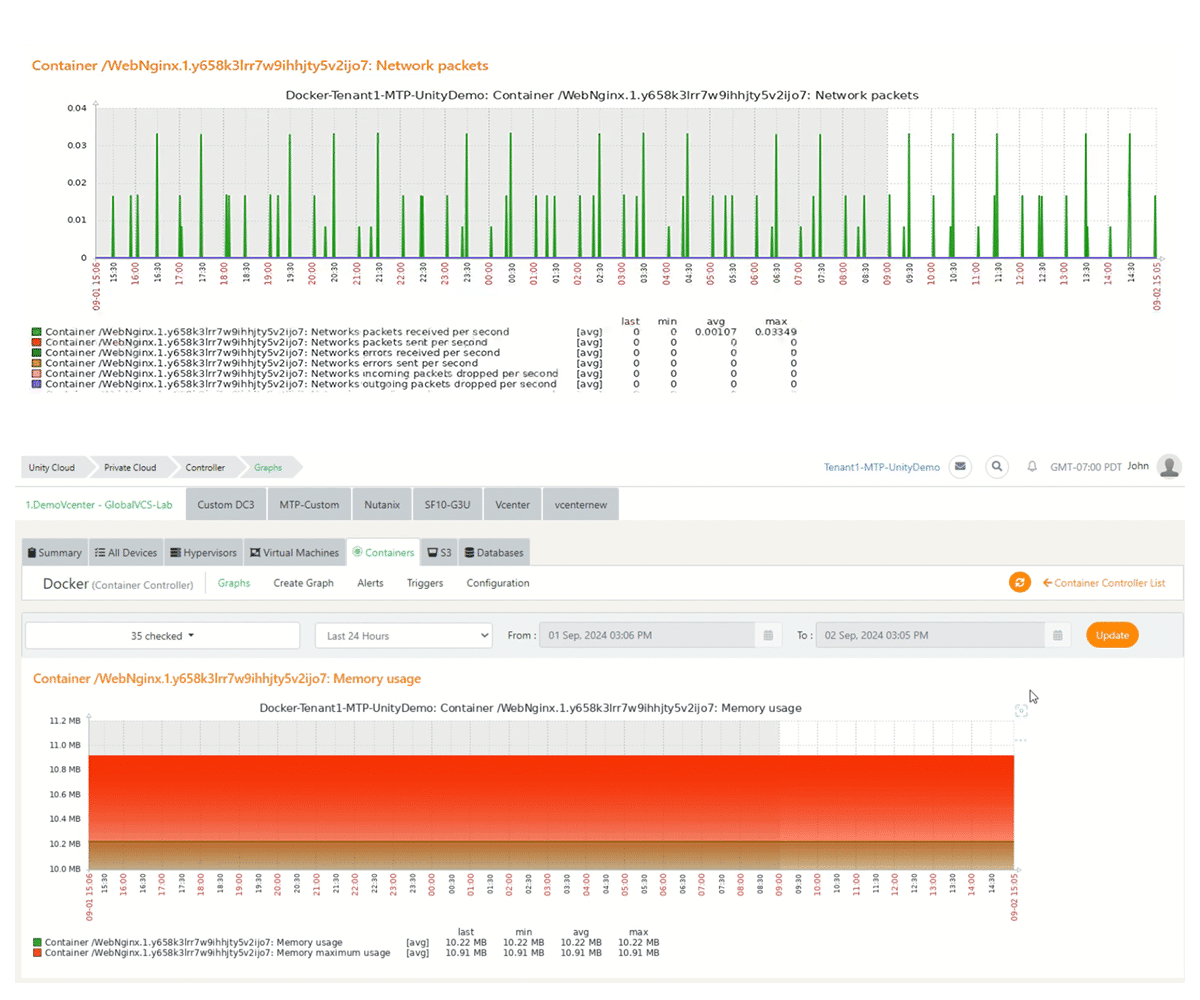This screenshot has width=1200, height=1000.
Task: Open the mail envelope icon in header
Action: point(960,467)
